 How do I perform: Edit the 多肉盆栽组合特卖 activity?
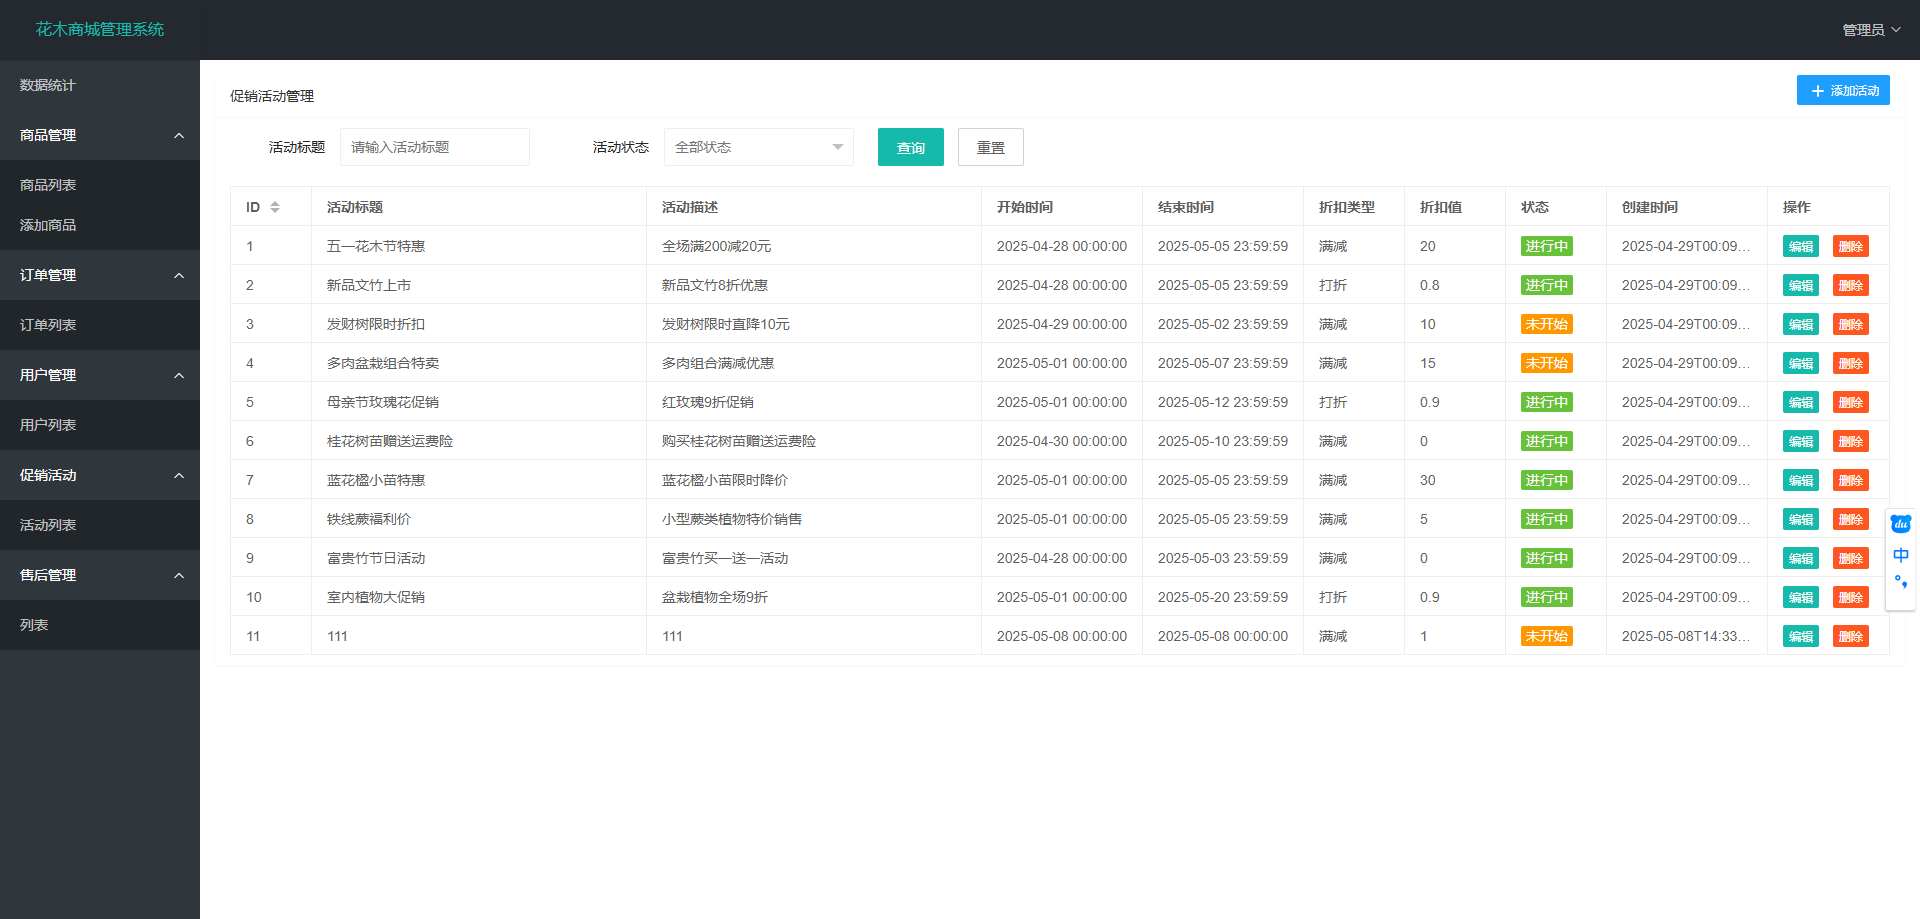(1801, 363)
